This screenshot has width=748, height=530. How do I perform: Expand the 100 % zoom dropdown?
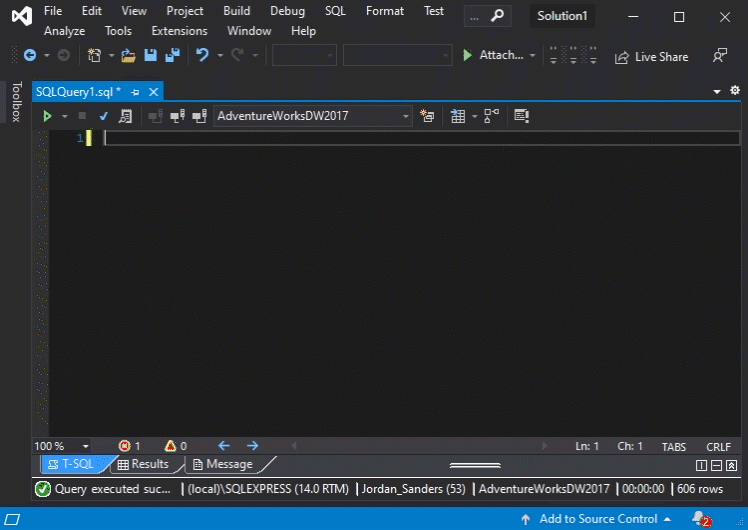click(x=85, y=446)
